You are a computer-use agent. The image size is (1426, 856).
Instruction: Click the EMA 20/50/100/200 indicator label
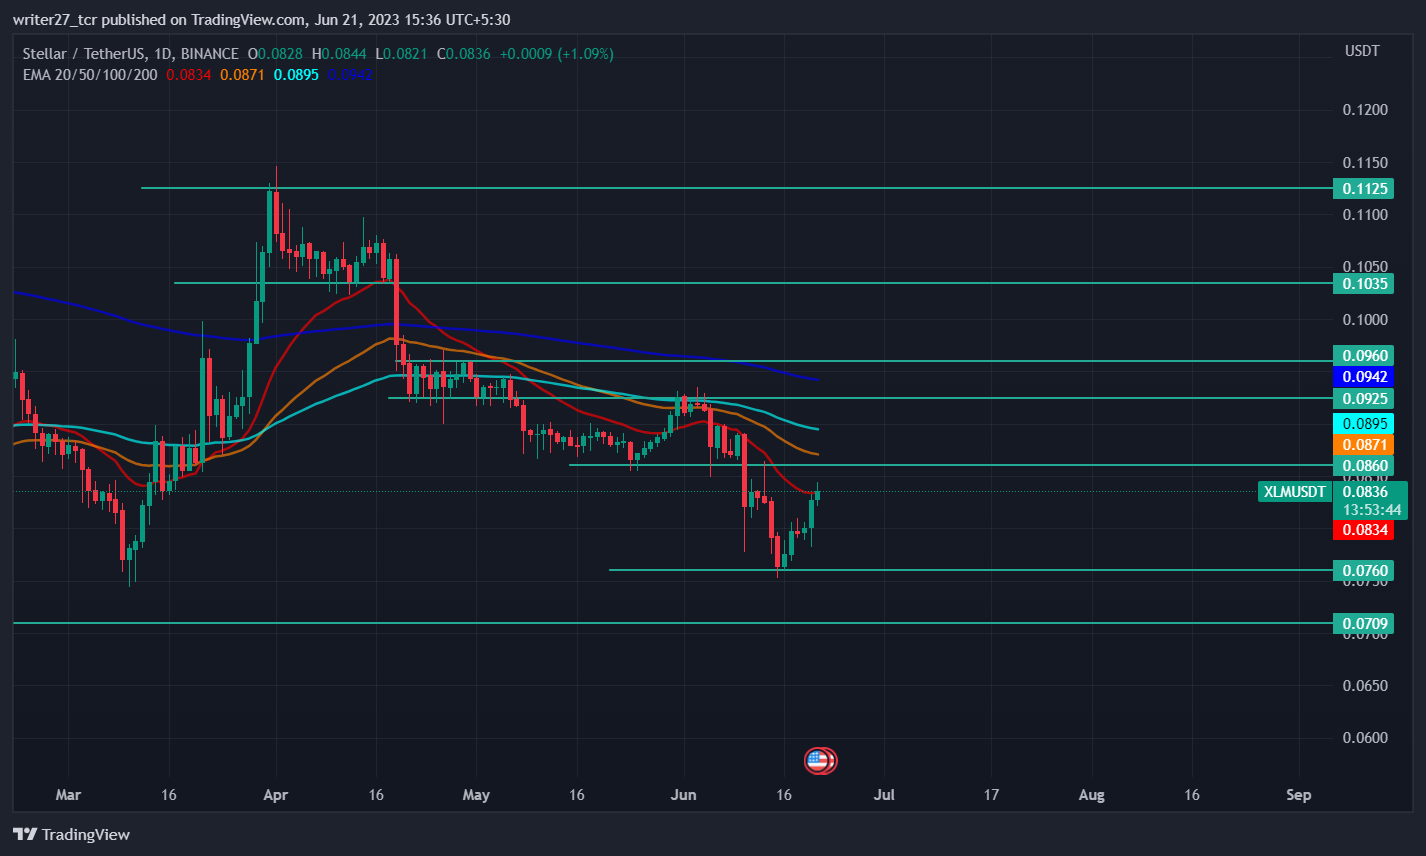pyautogui.click(x=90, y=74)
